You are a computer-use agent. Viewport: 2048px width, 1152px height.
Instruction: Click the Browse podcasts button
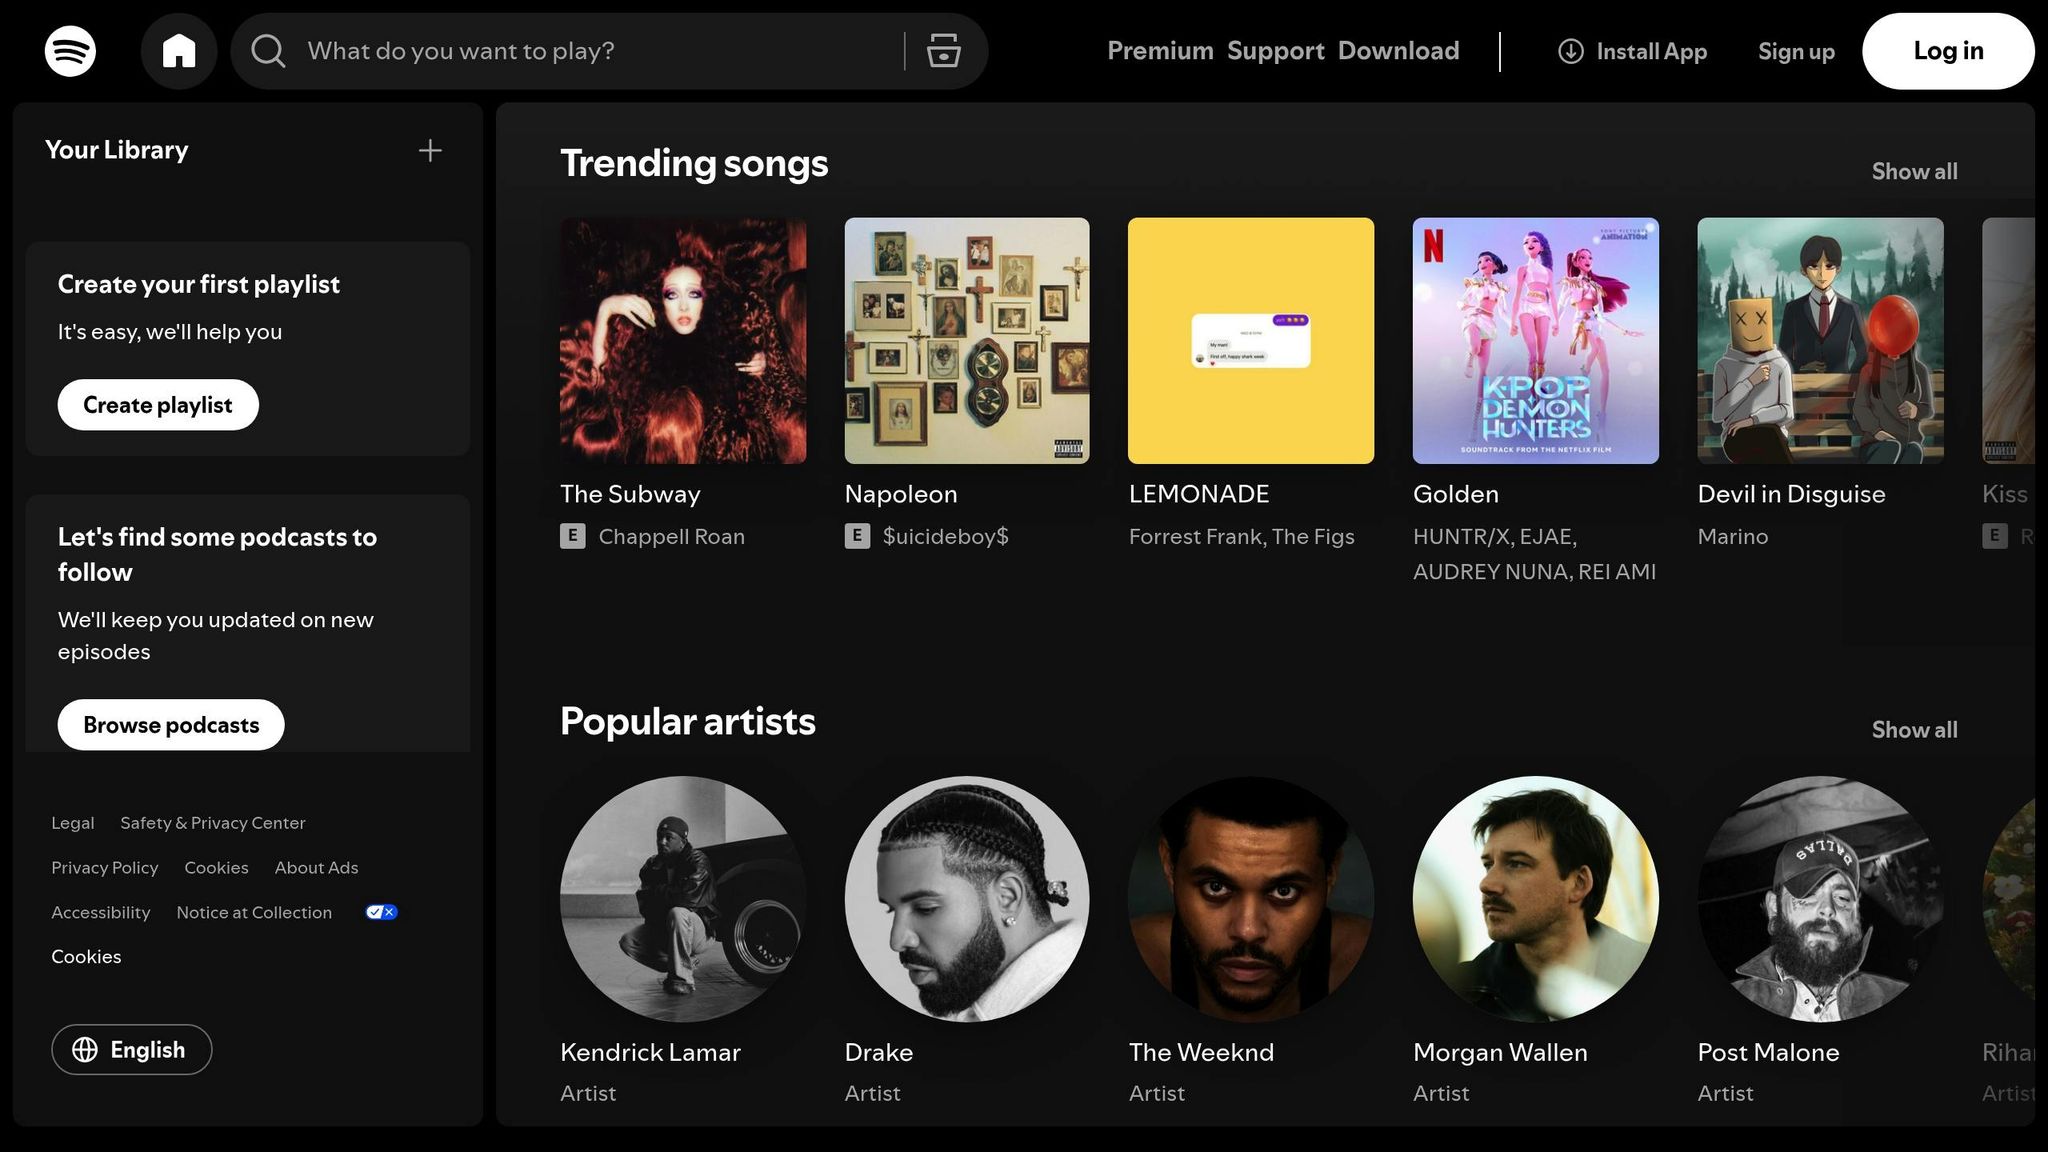(171, 725)
